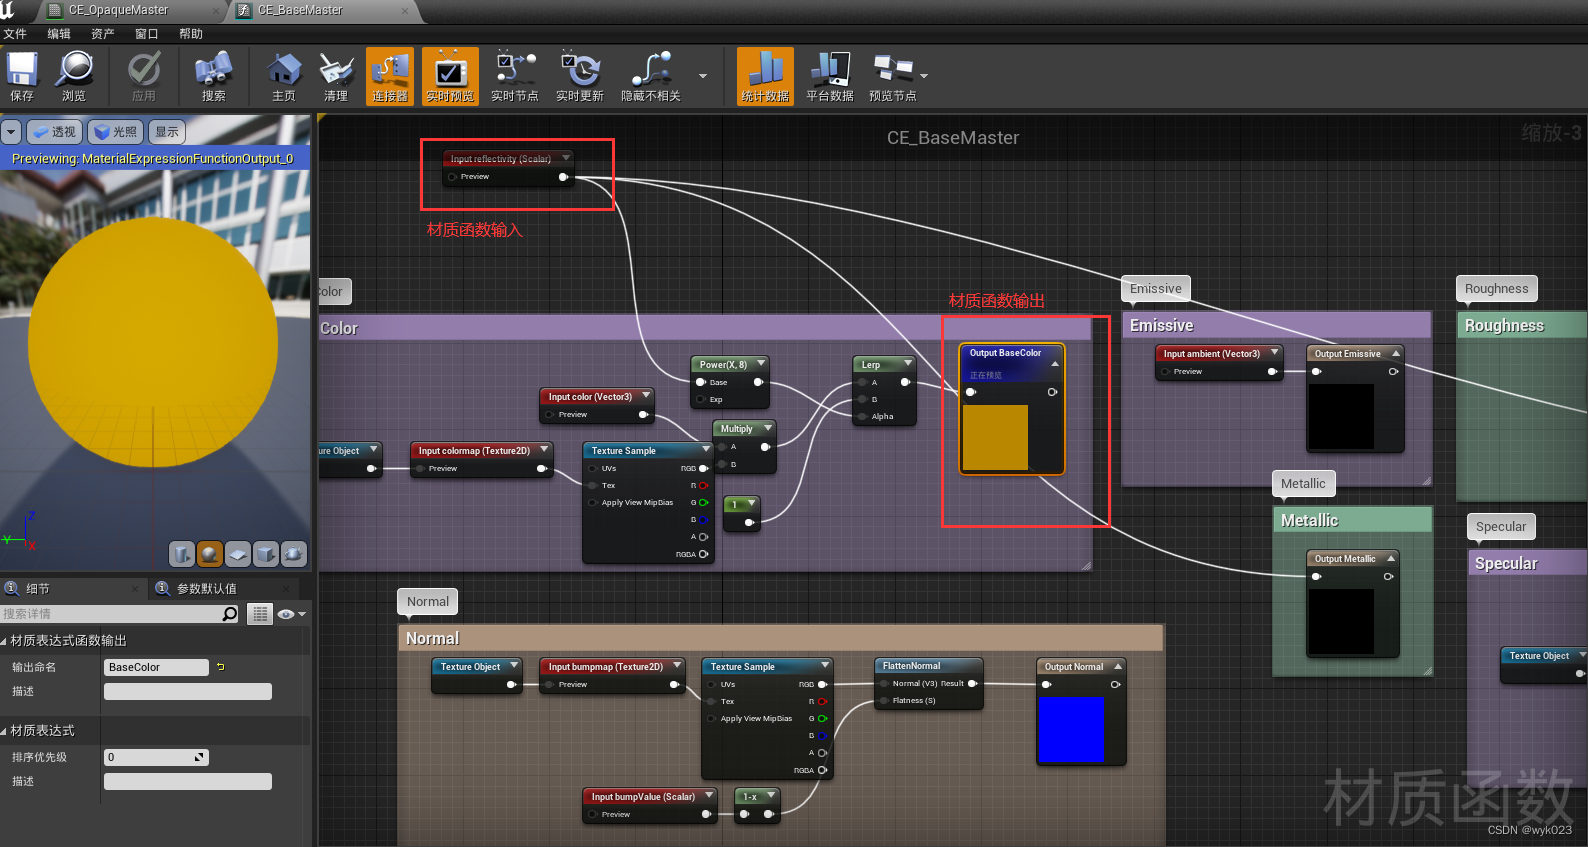Expand the Lerp node arrow
Screen dimensions: 1588x847
click(908, 364)
